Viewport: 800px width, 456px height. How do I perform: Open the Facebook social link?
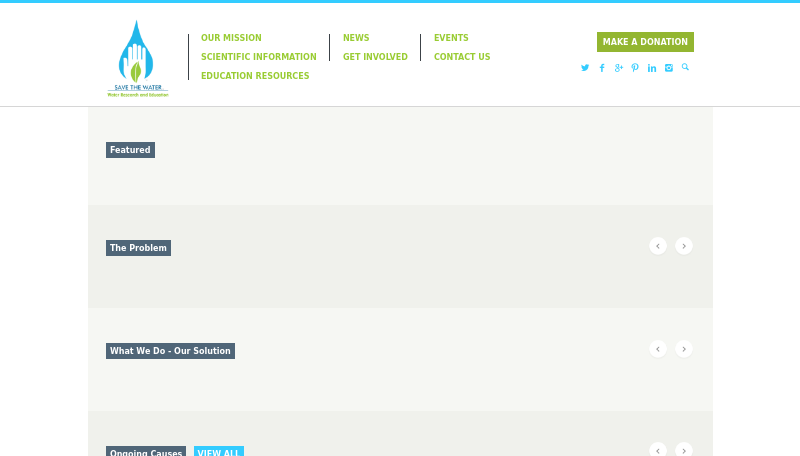(x=602, y=68)
